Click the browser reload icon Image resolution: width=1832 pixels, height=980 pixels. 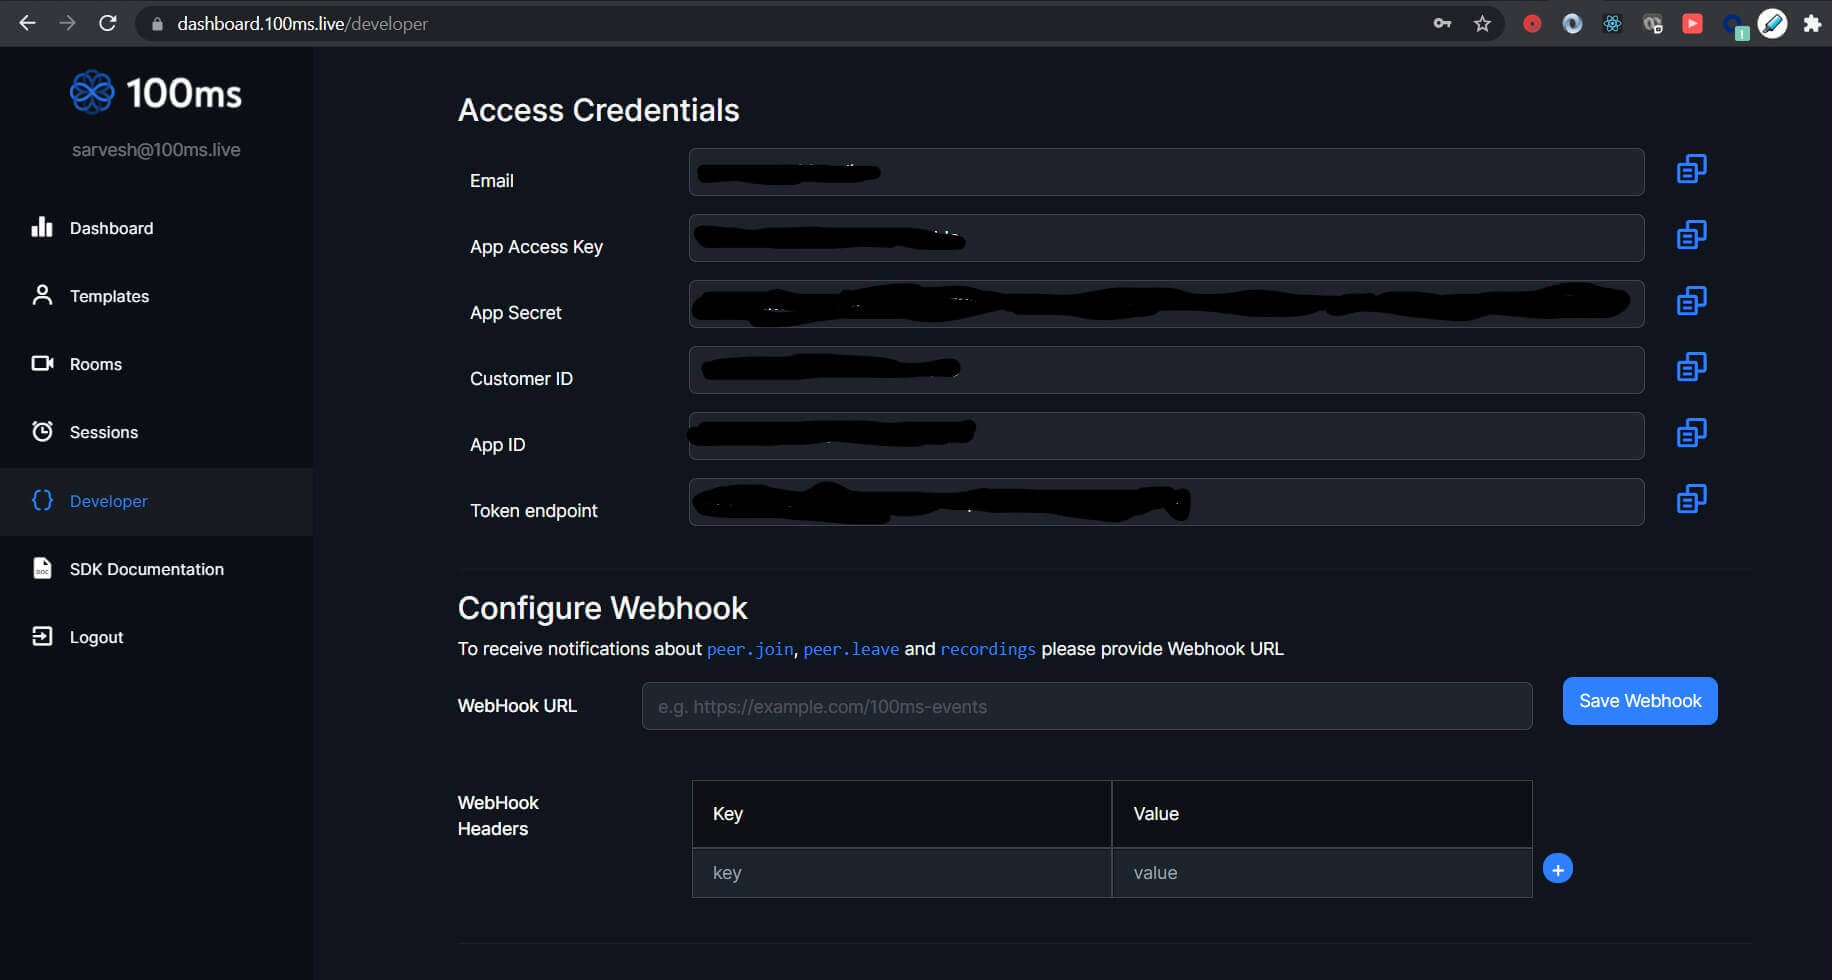click(x=108, y=23)
